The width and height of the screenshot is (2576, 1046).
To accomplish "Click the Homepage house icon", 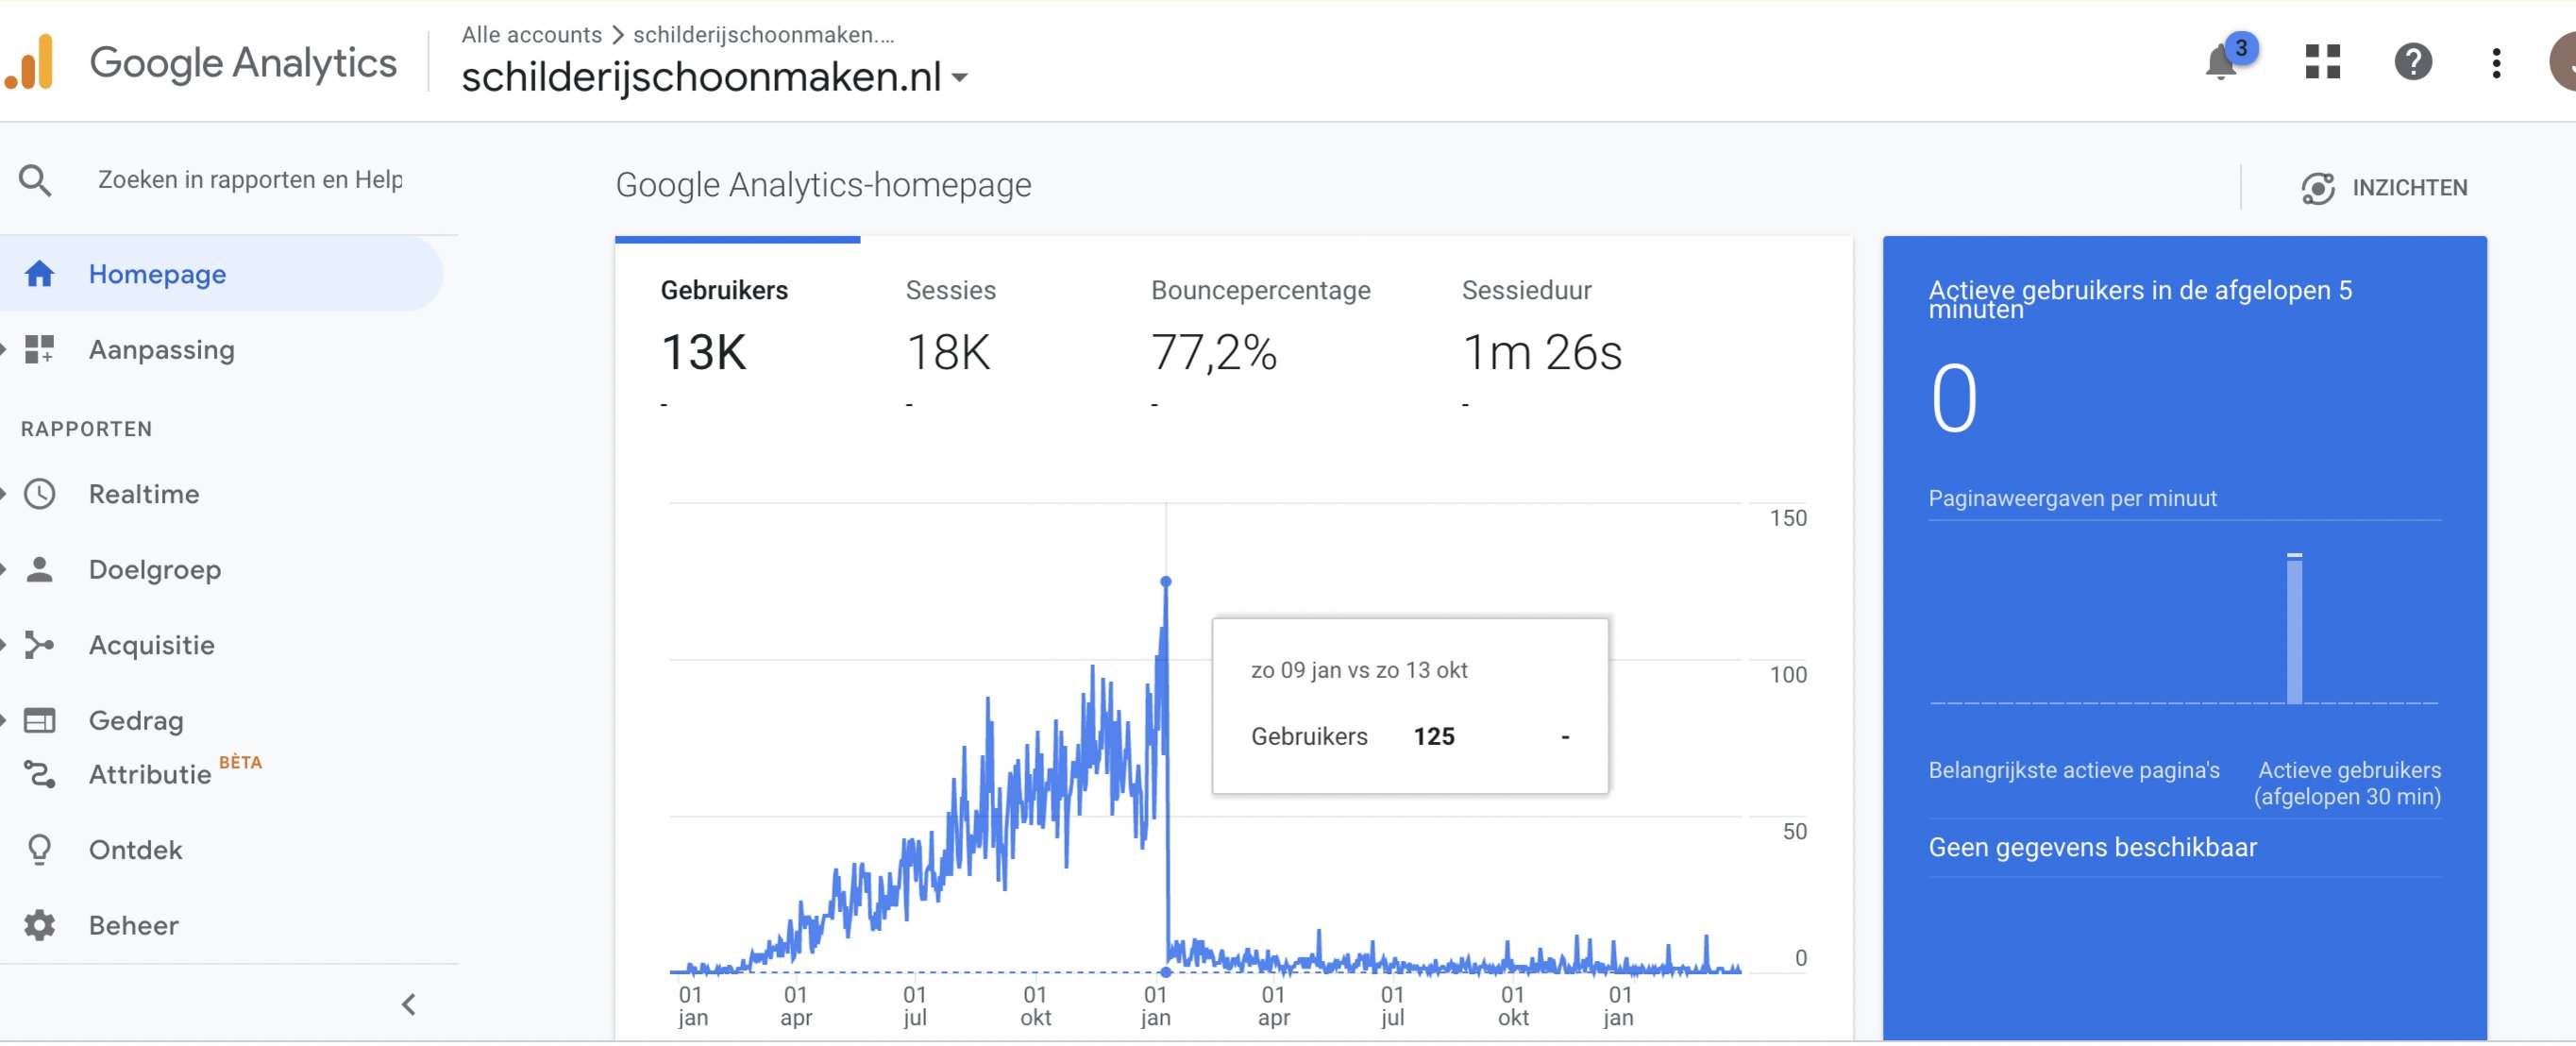I will point(40,274).
